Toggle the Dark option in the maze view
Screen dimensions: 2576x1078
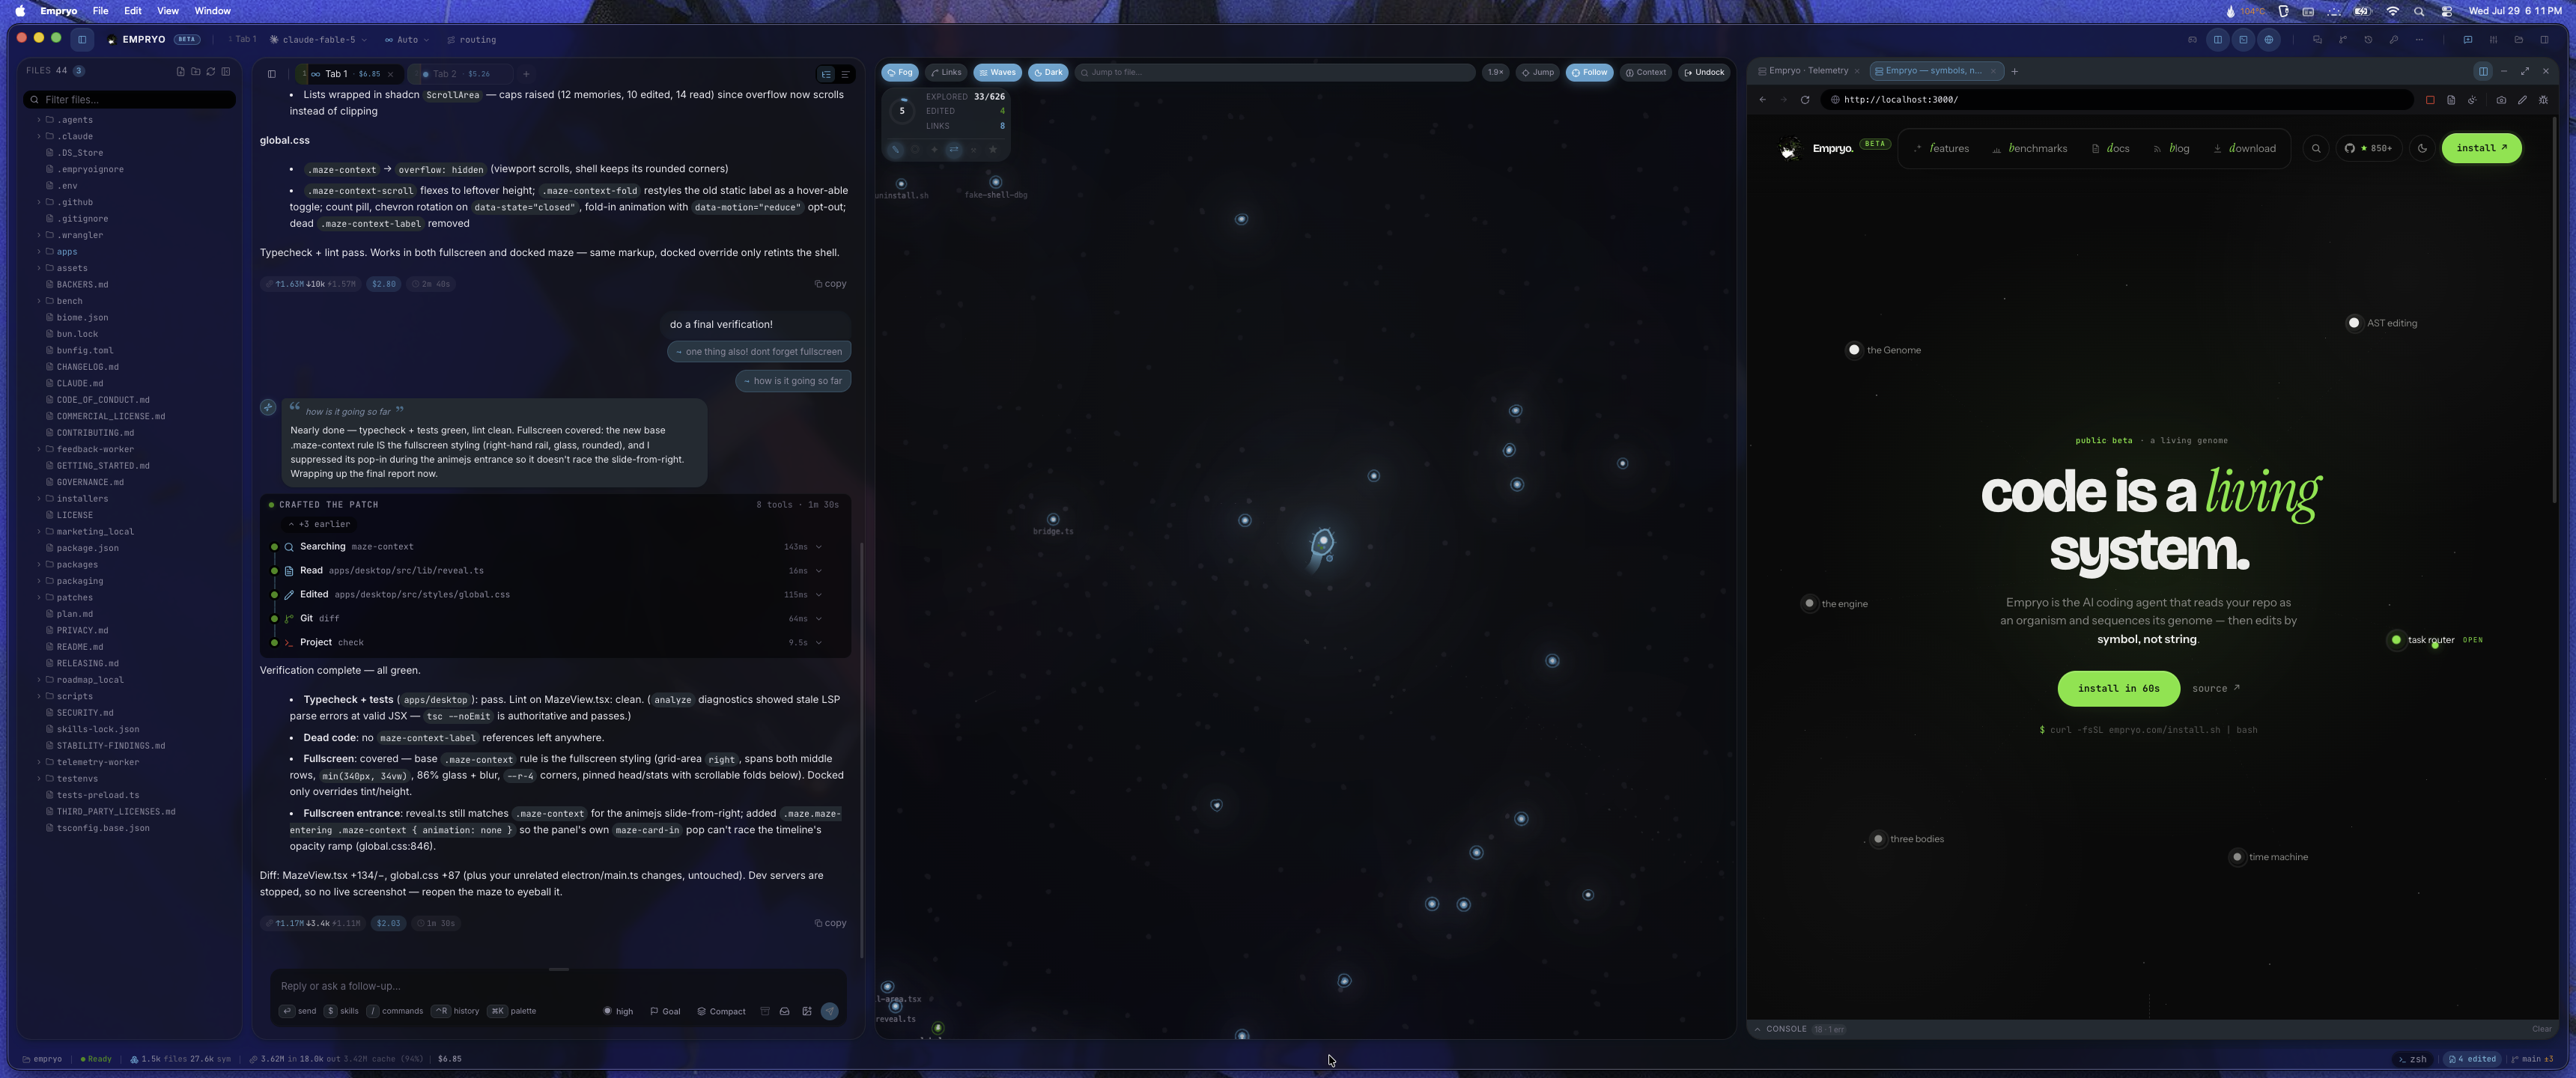tap(1048, 73)
